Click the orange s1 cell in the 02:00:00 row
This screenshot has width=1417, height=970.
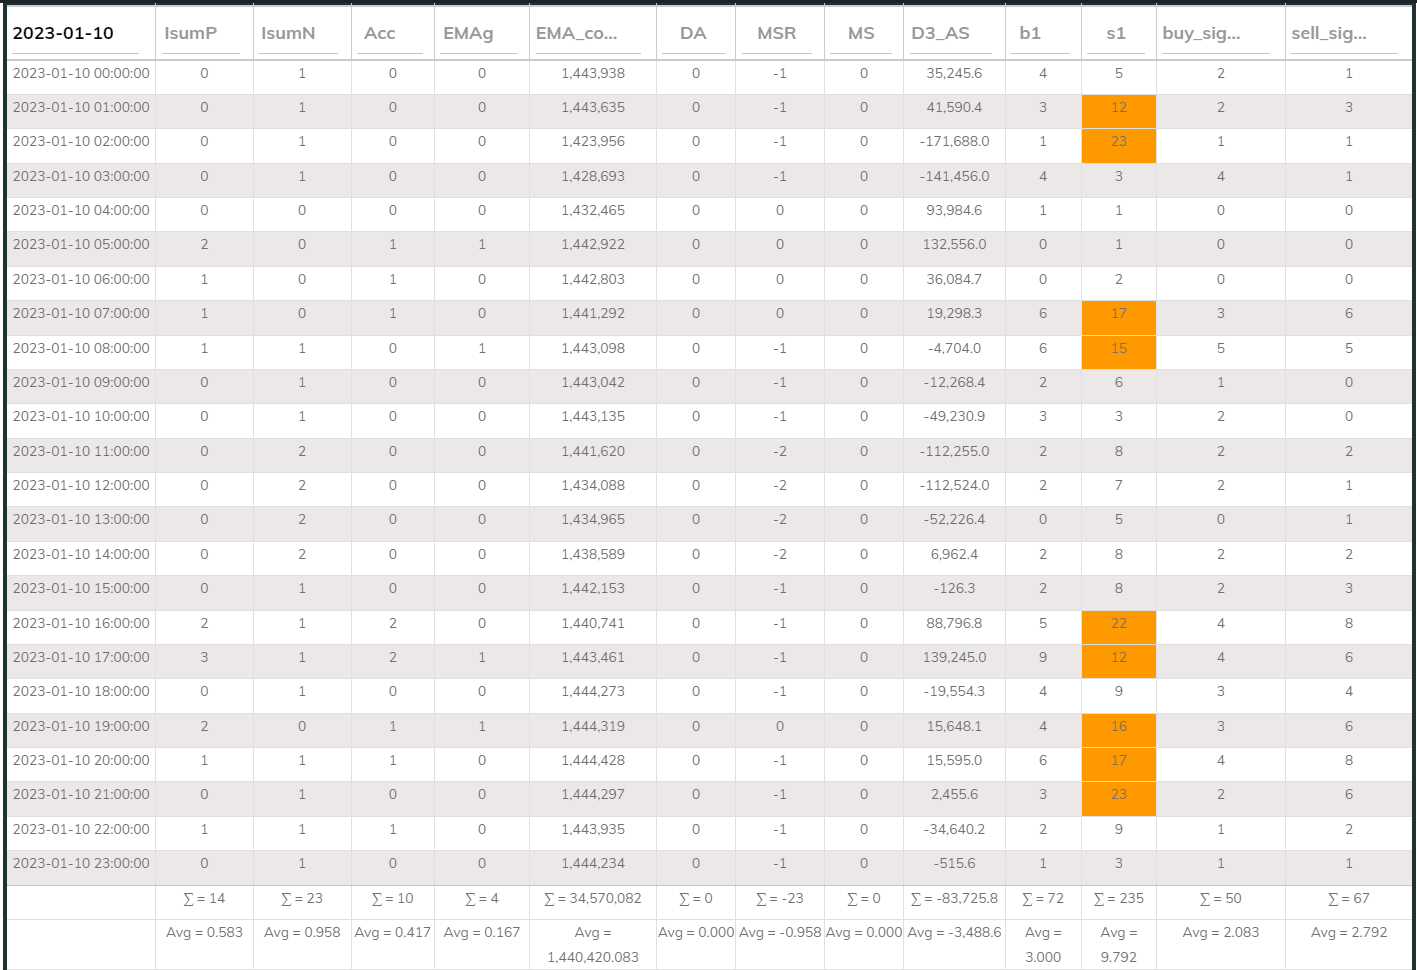[x=1118, y=141]
